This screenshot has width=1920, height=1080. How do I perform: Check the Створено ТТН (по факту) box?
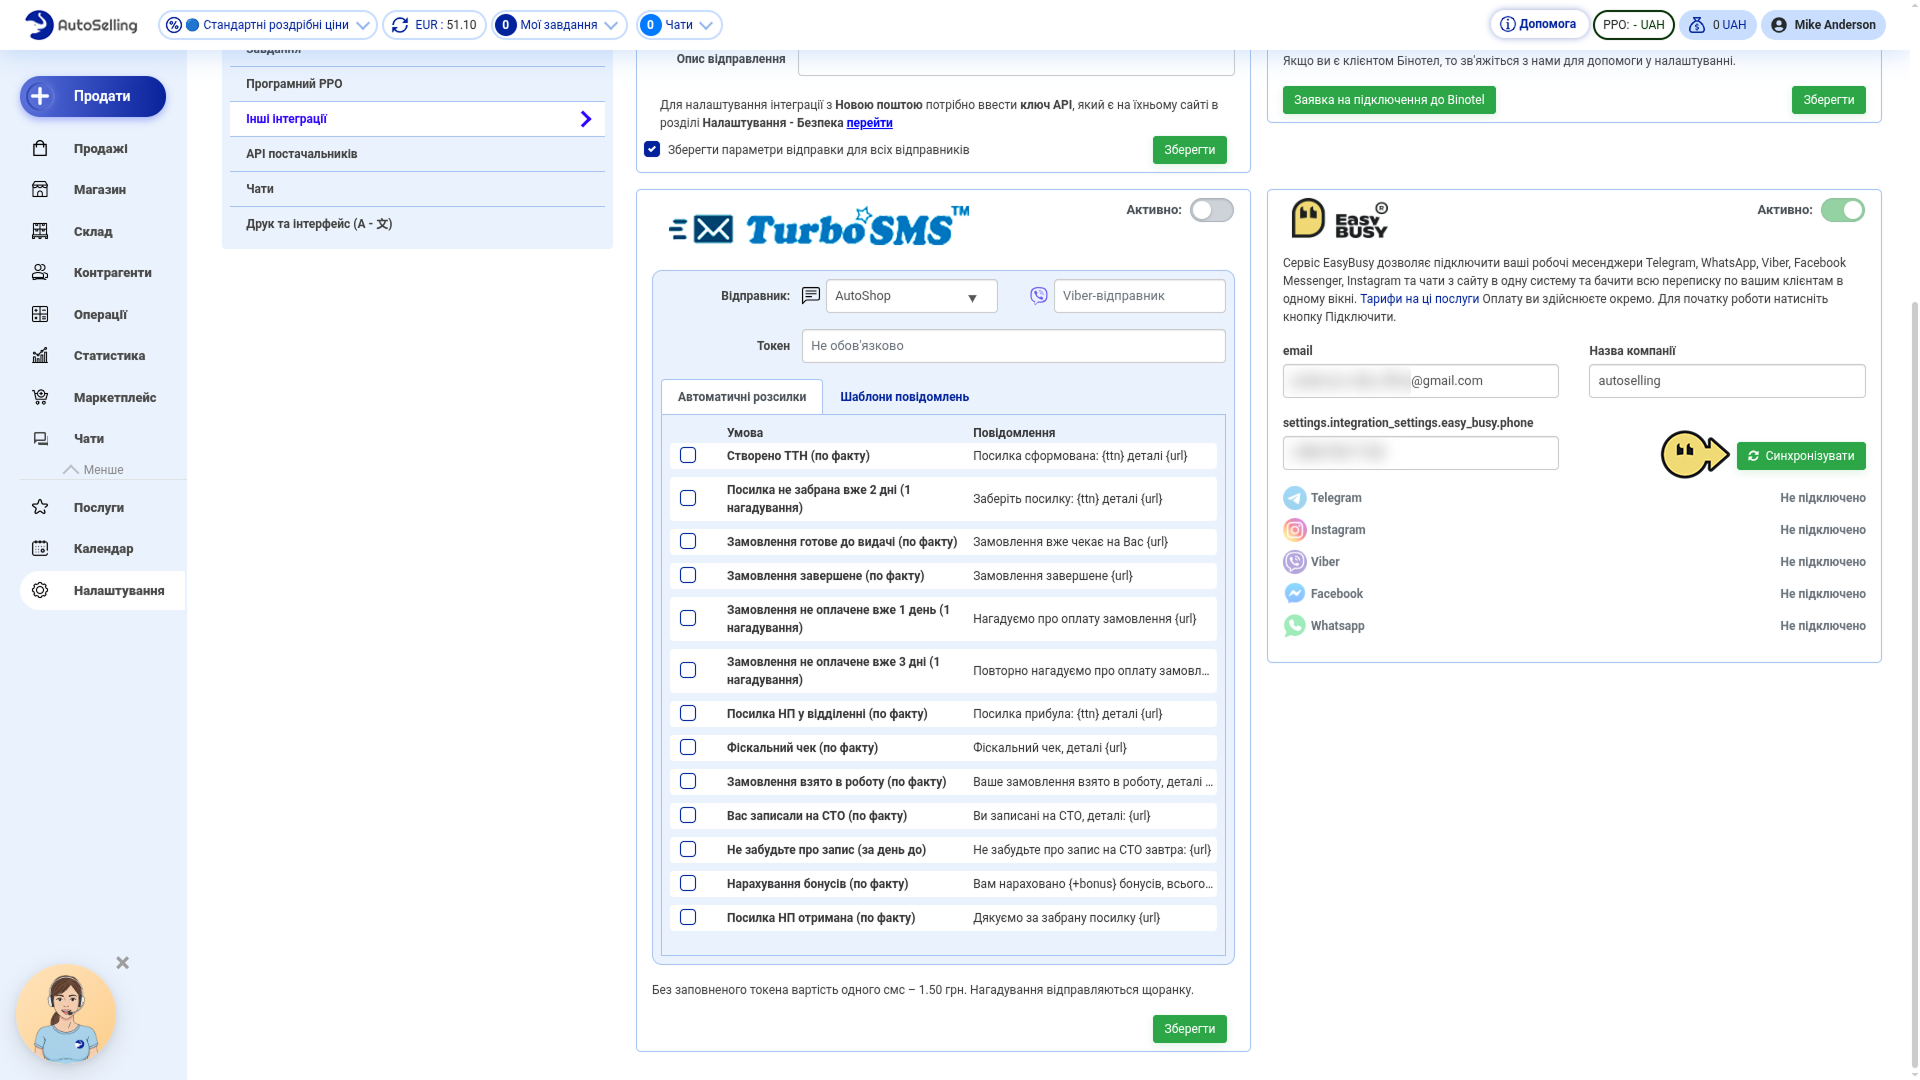[688, 455]
